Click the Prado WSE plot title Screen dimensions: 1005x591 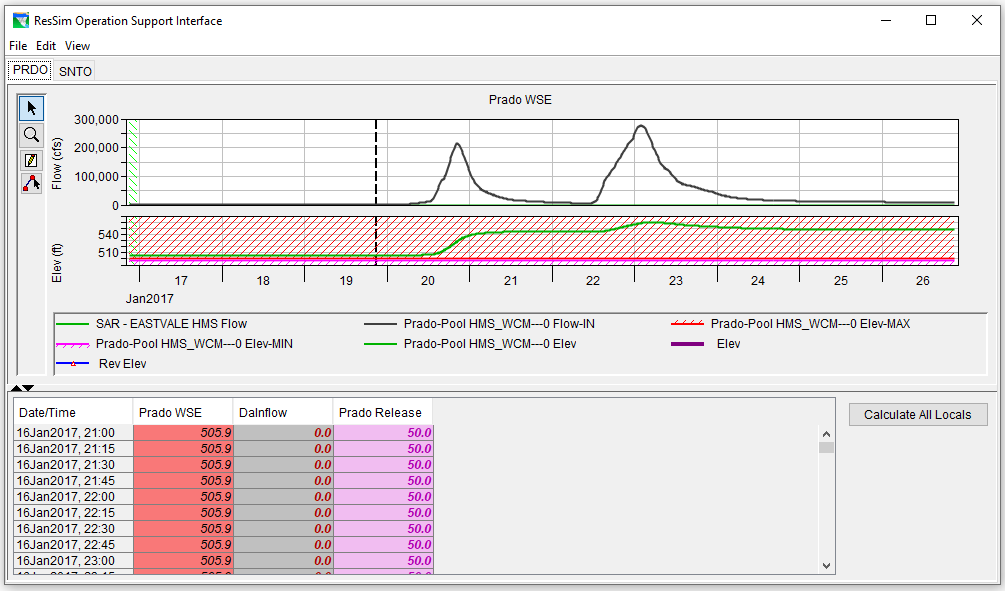[520, 99]
